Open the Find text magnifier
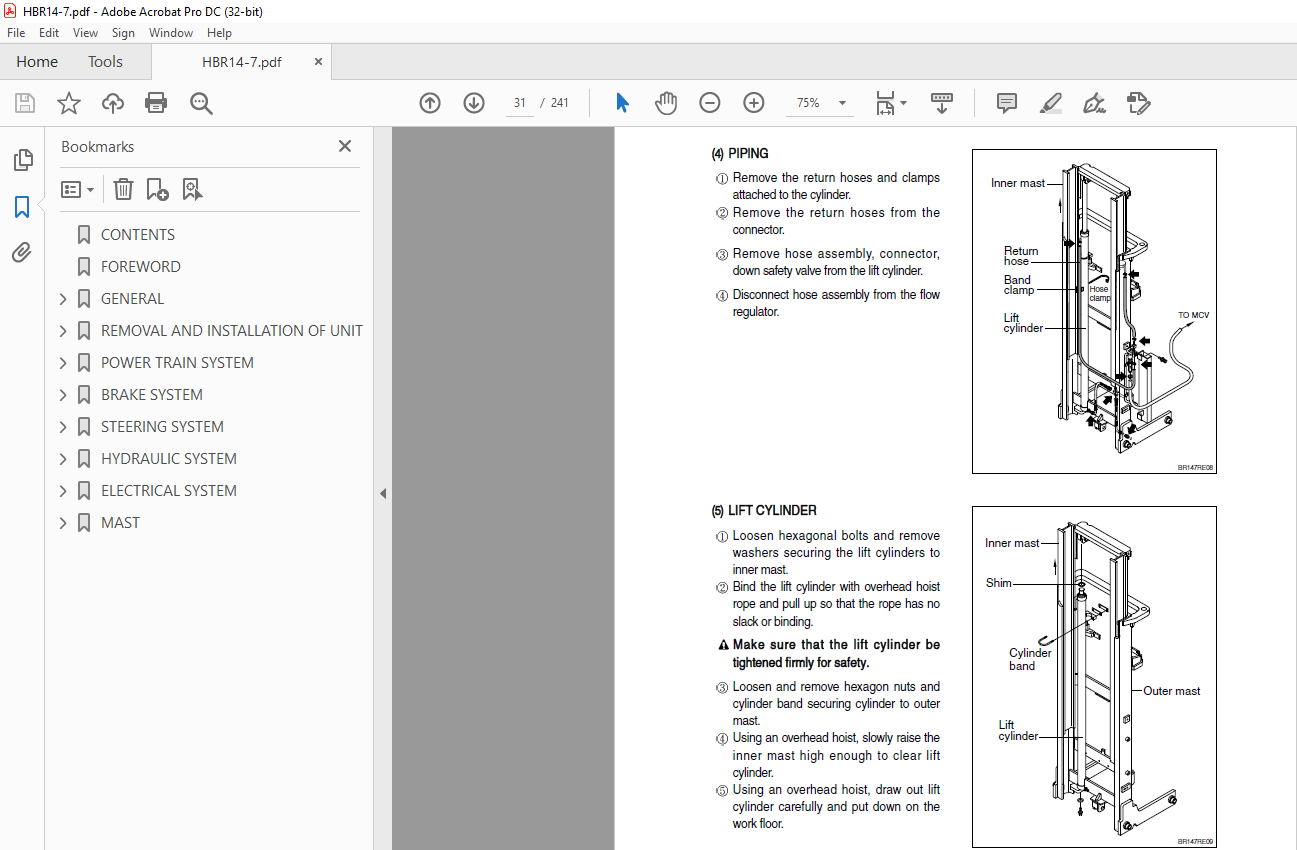The width and height of the screenshot is (1297, 850). click(x=202, y=103)
